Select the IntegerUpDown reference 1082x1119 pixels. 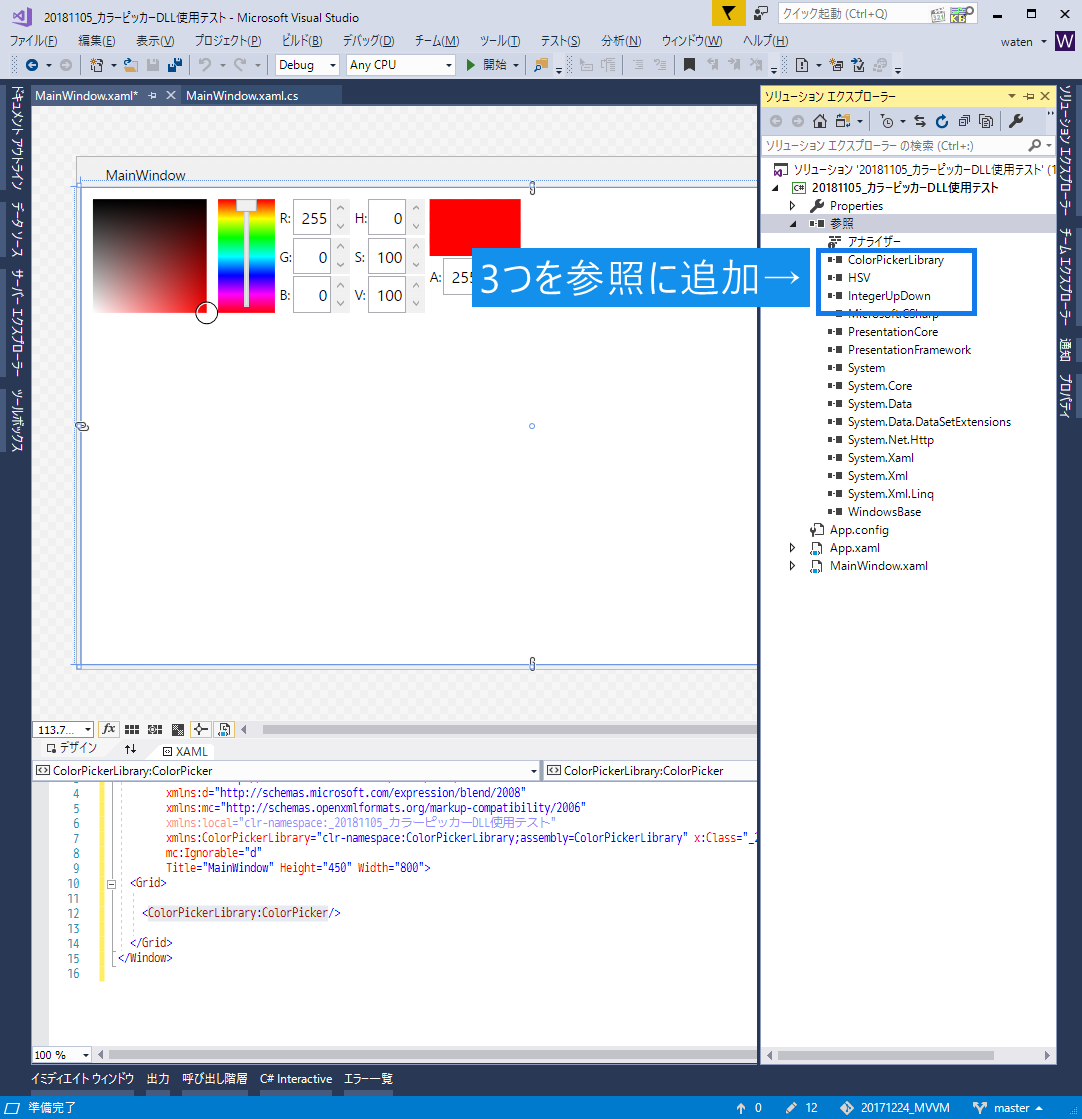click(889, 296)
